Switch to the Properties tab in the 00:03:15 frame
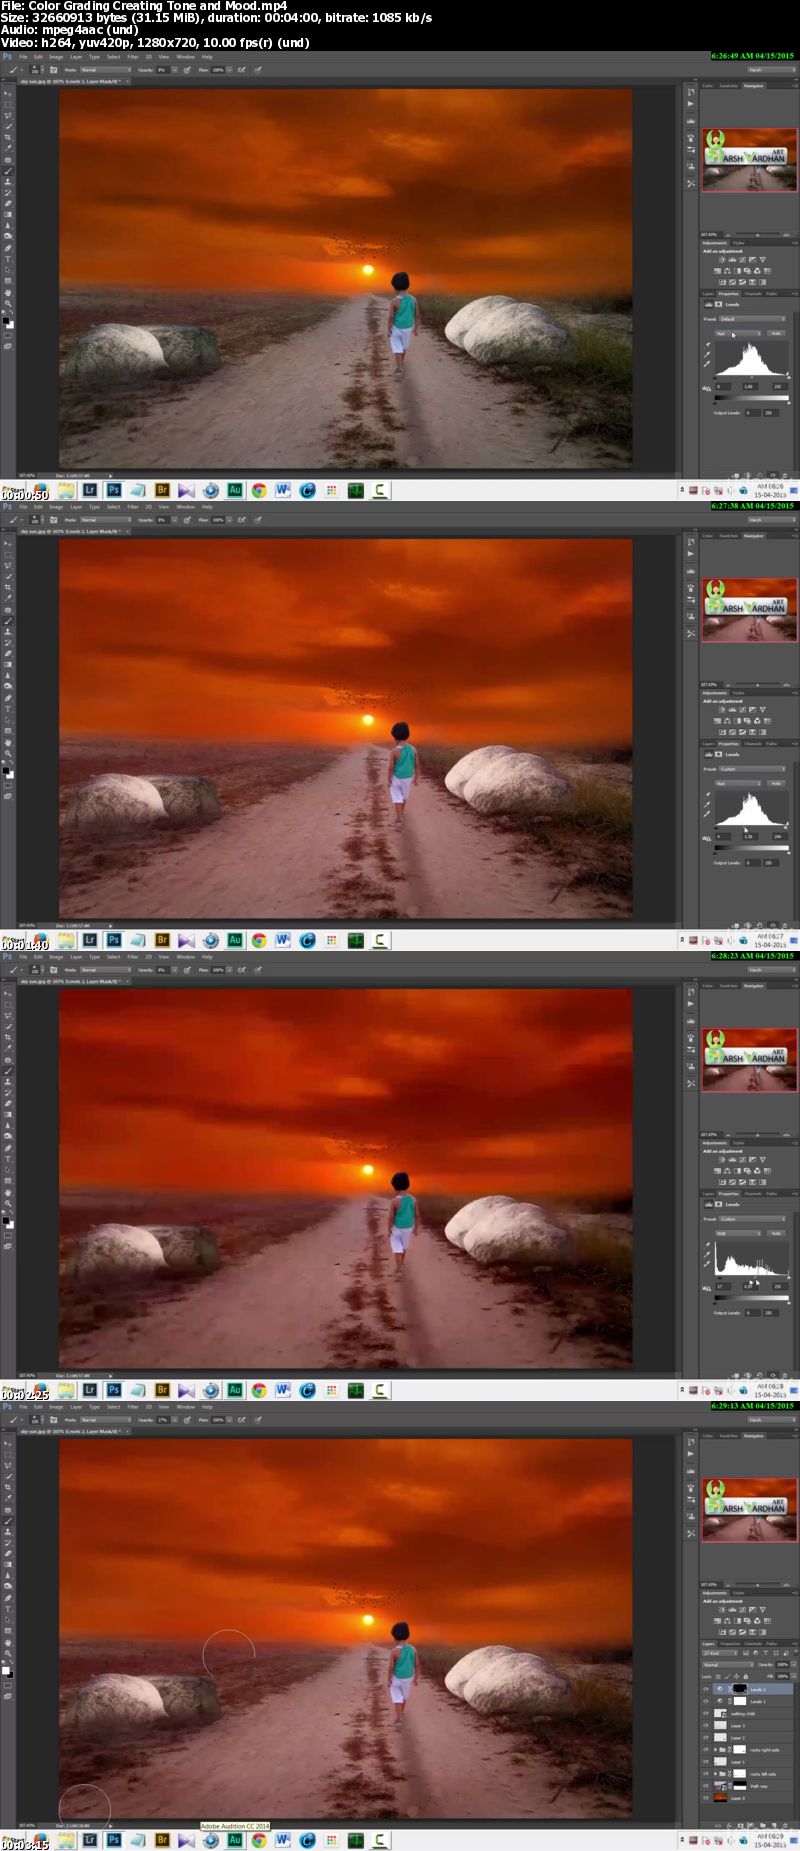 click(730, 1644)
